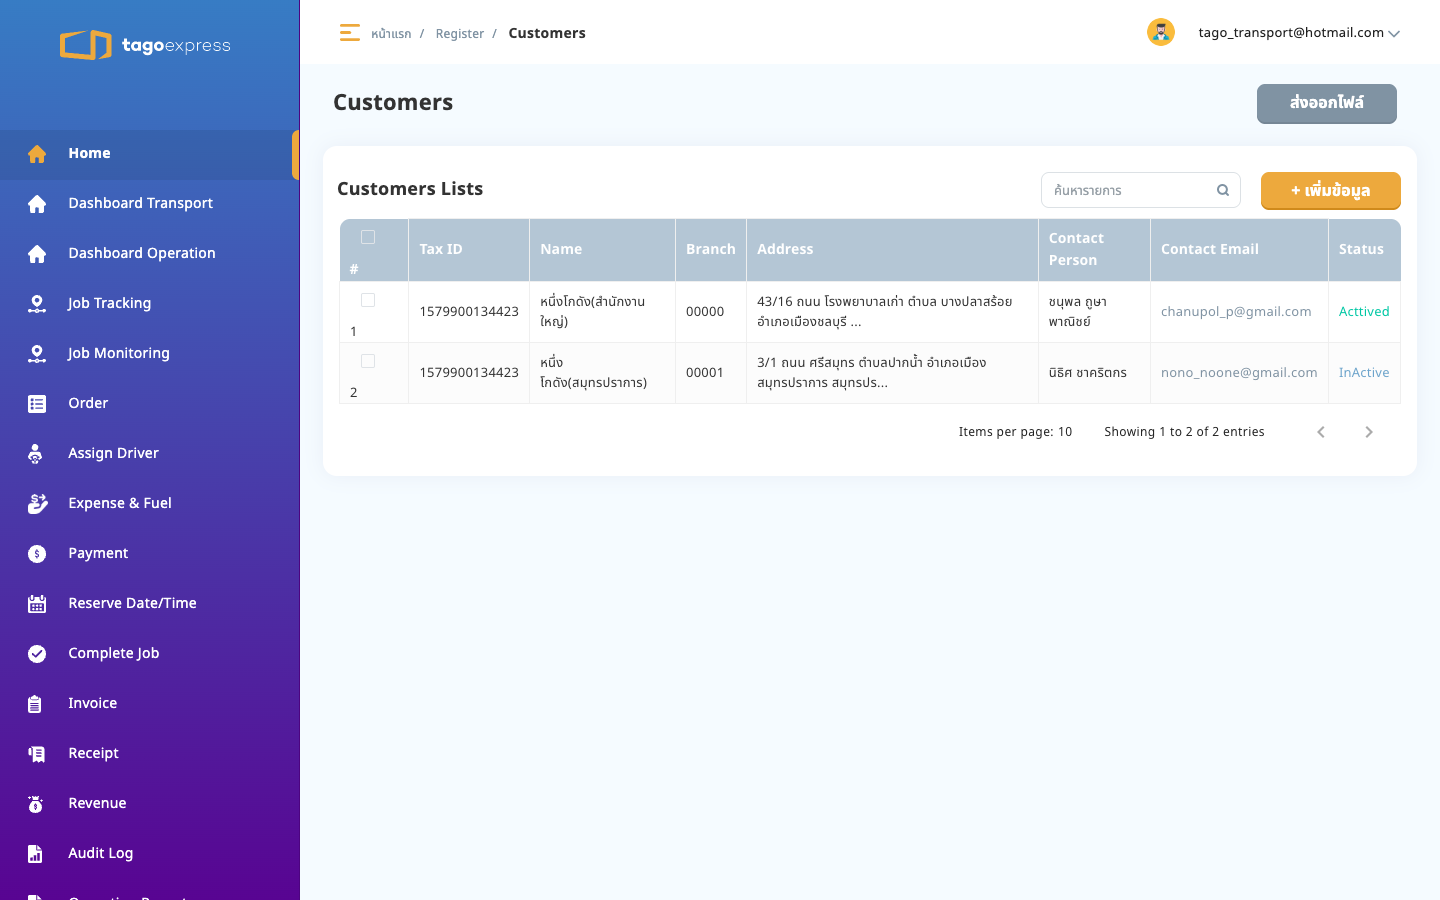Click the Dashboard Transport house icon
The image size is (1440, 900).
pyautogui.click(x=37, y=204)
